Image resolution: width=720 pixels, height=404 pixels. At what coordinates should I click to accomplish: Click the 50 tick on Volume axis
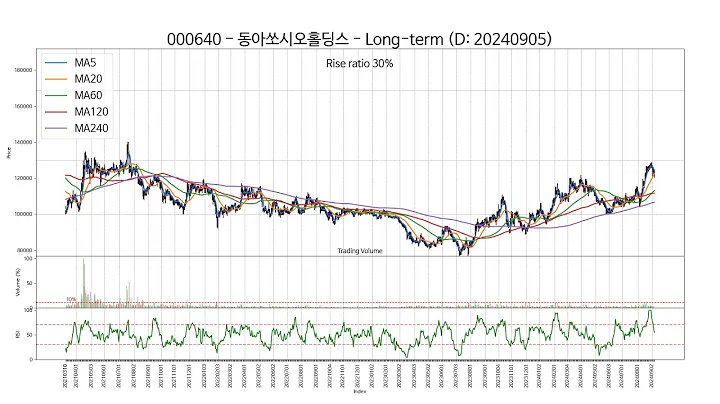click(x=29, y=283)
